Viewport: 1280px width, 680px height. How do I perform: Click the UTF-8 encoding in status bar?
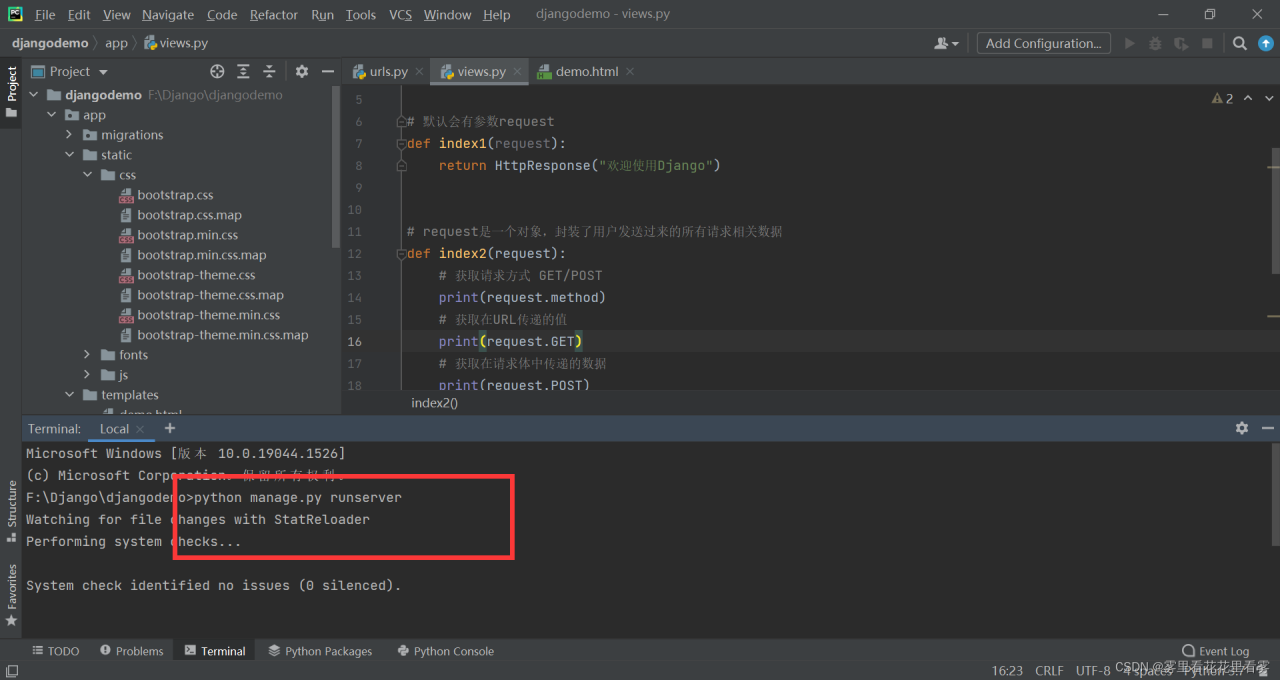point(1093,671)
